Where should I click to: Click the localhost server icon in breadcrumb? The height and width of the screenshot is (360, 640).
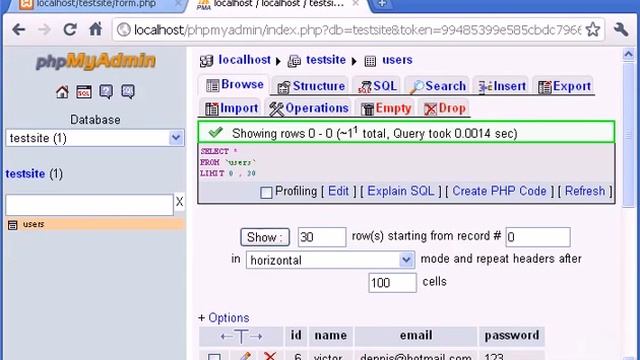(x=206, y=61)
